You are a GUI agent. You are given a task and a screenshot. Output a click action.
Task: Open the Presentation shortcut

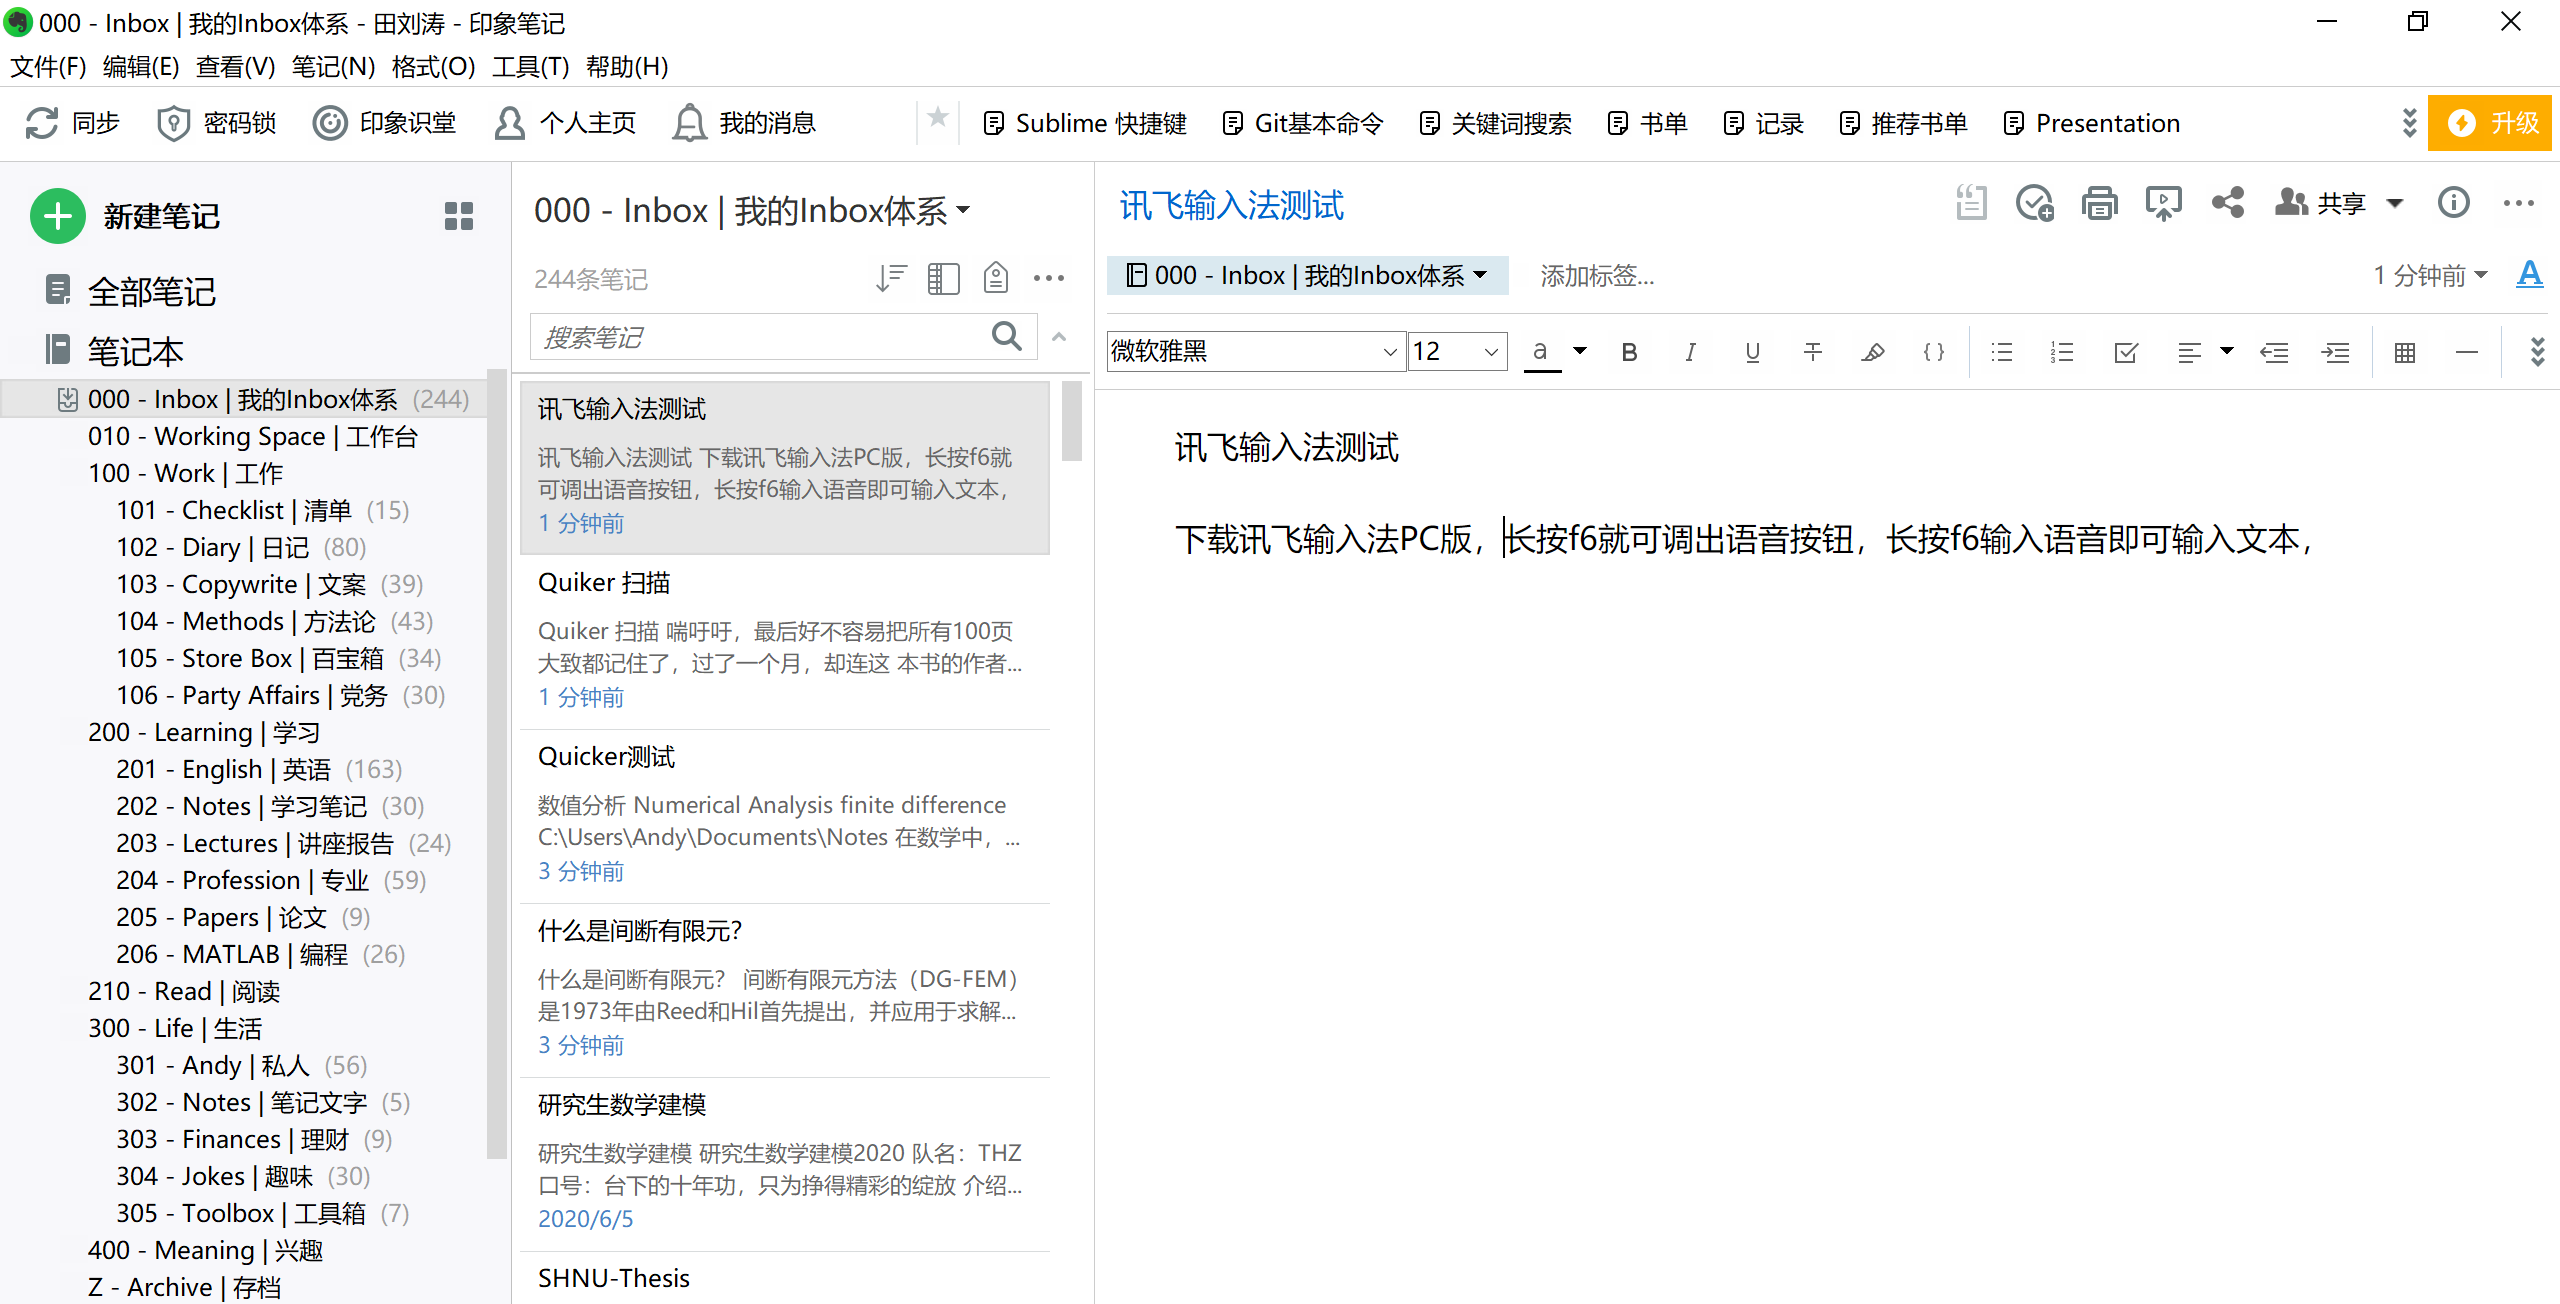pyautogui.click(x=2093, y=123)
